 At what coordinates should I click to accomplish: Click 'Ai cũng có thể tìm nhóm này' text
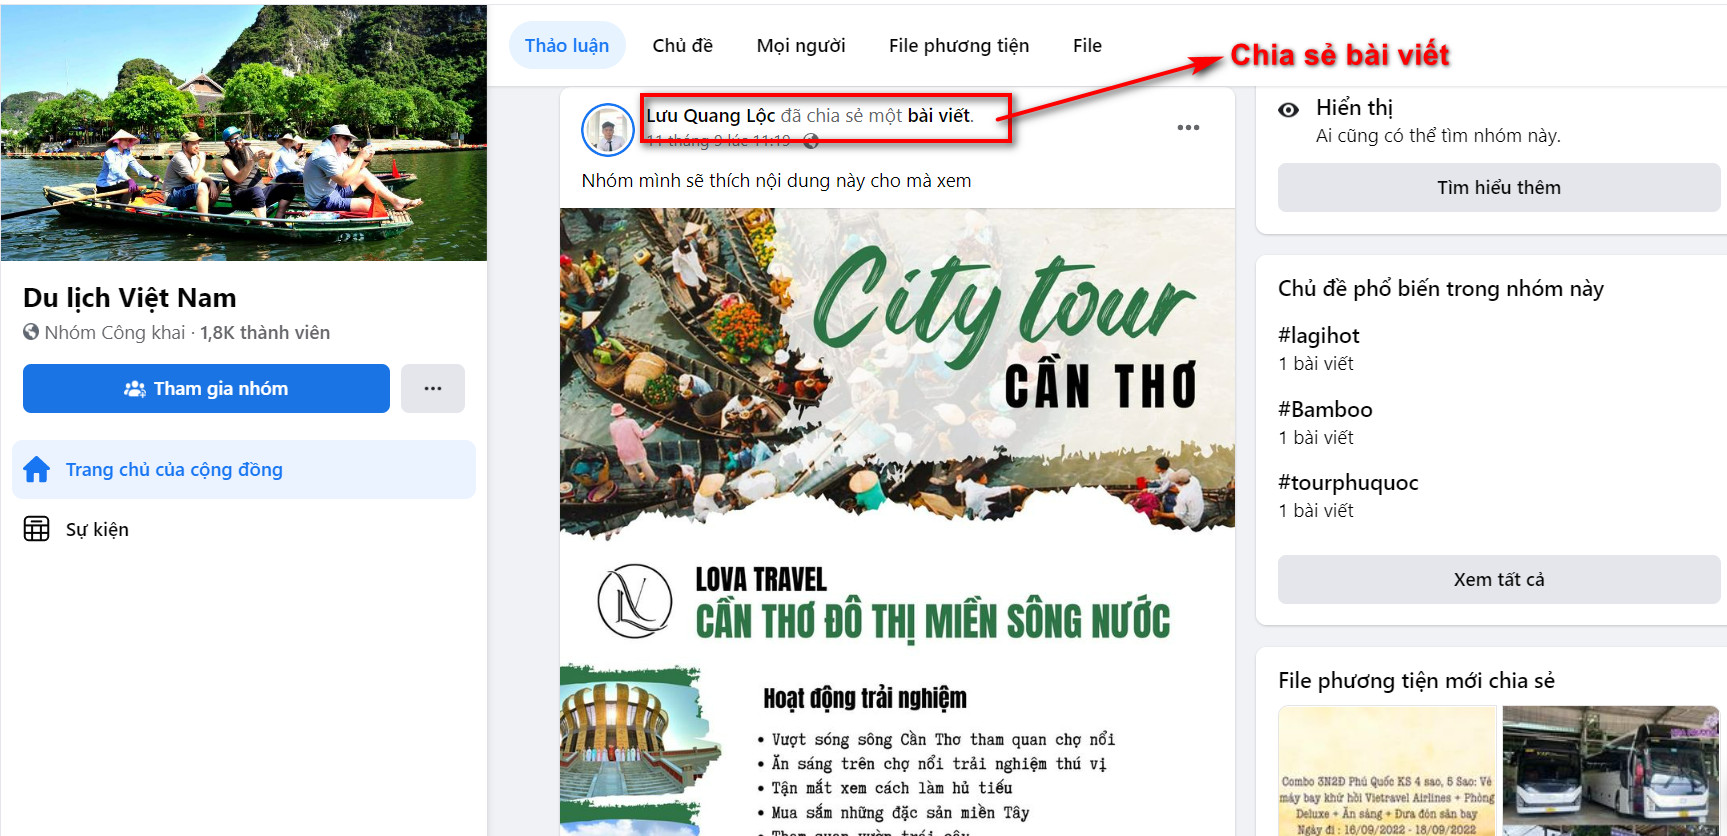pos(1438,136)
